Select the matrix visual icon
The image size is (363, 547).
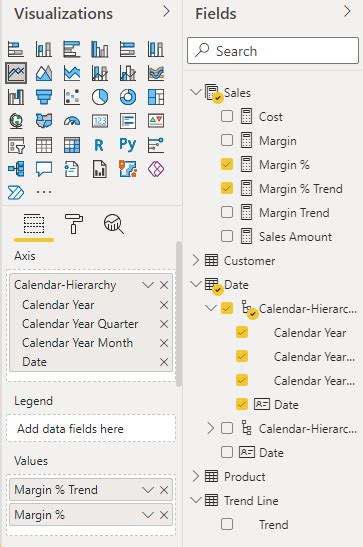coord(72,145)
